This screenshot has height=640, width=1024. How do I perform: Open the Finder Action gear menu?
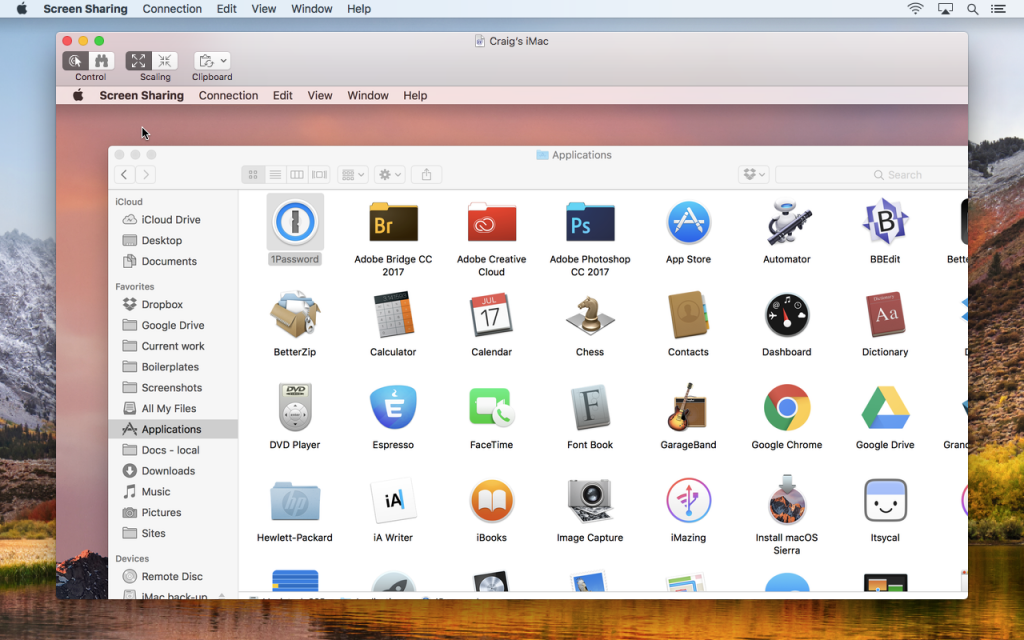coord(390,174)
